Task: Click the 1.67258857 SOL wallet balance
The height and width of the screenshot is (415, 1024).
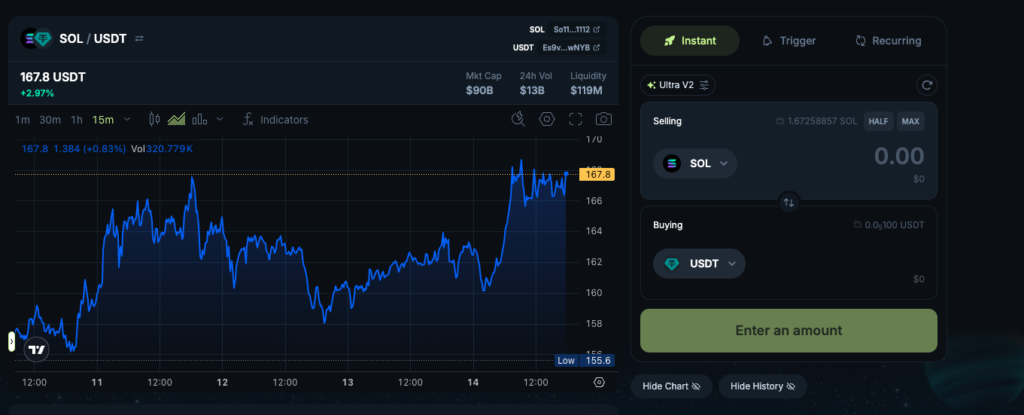Action: point(816,122)
